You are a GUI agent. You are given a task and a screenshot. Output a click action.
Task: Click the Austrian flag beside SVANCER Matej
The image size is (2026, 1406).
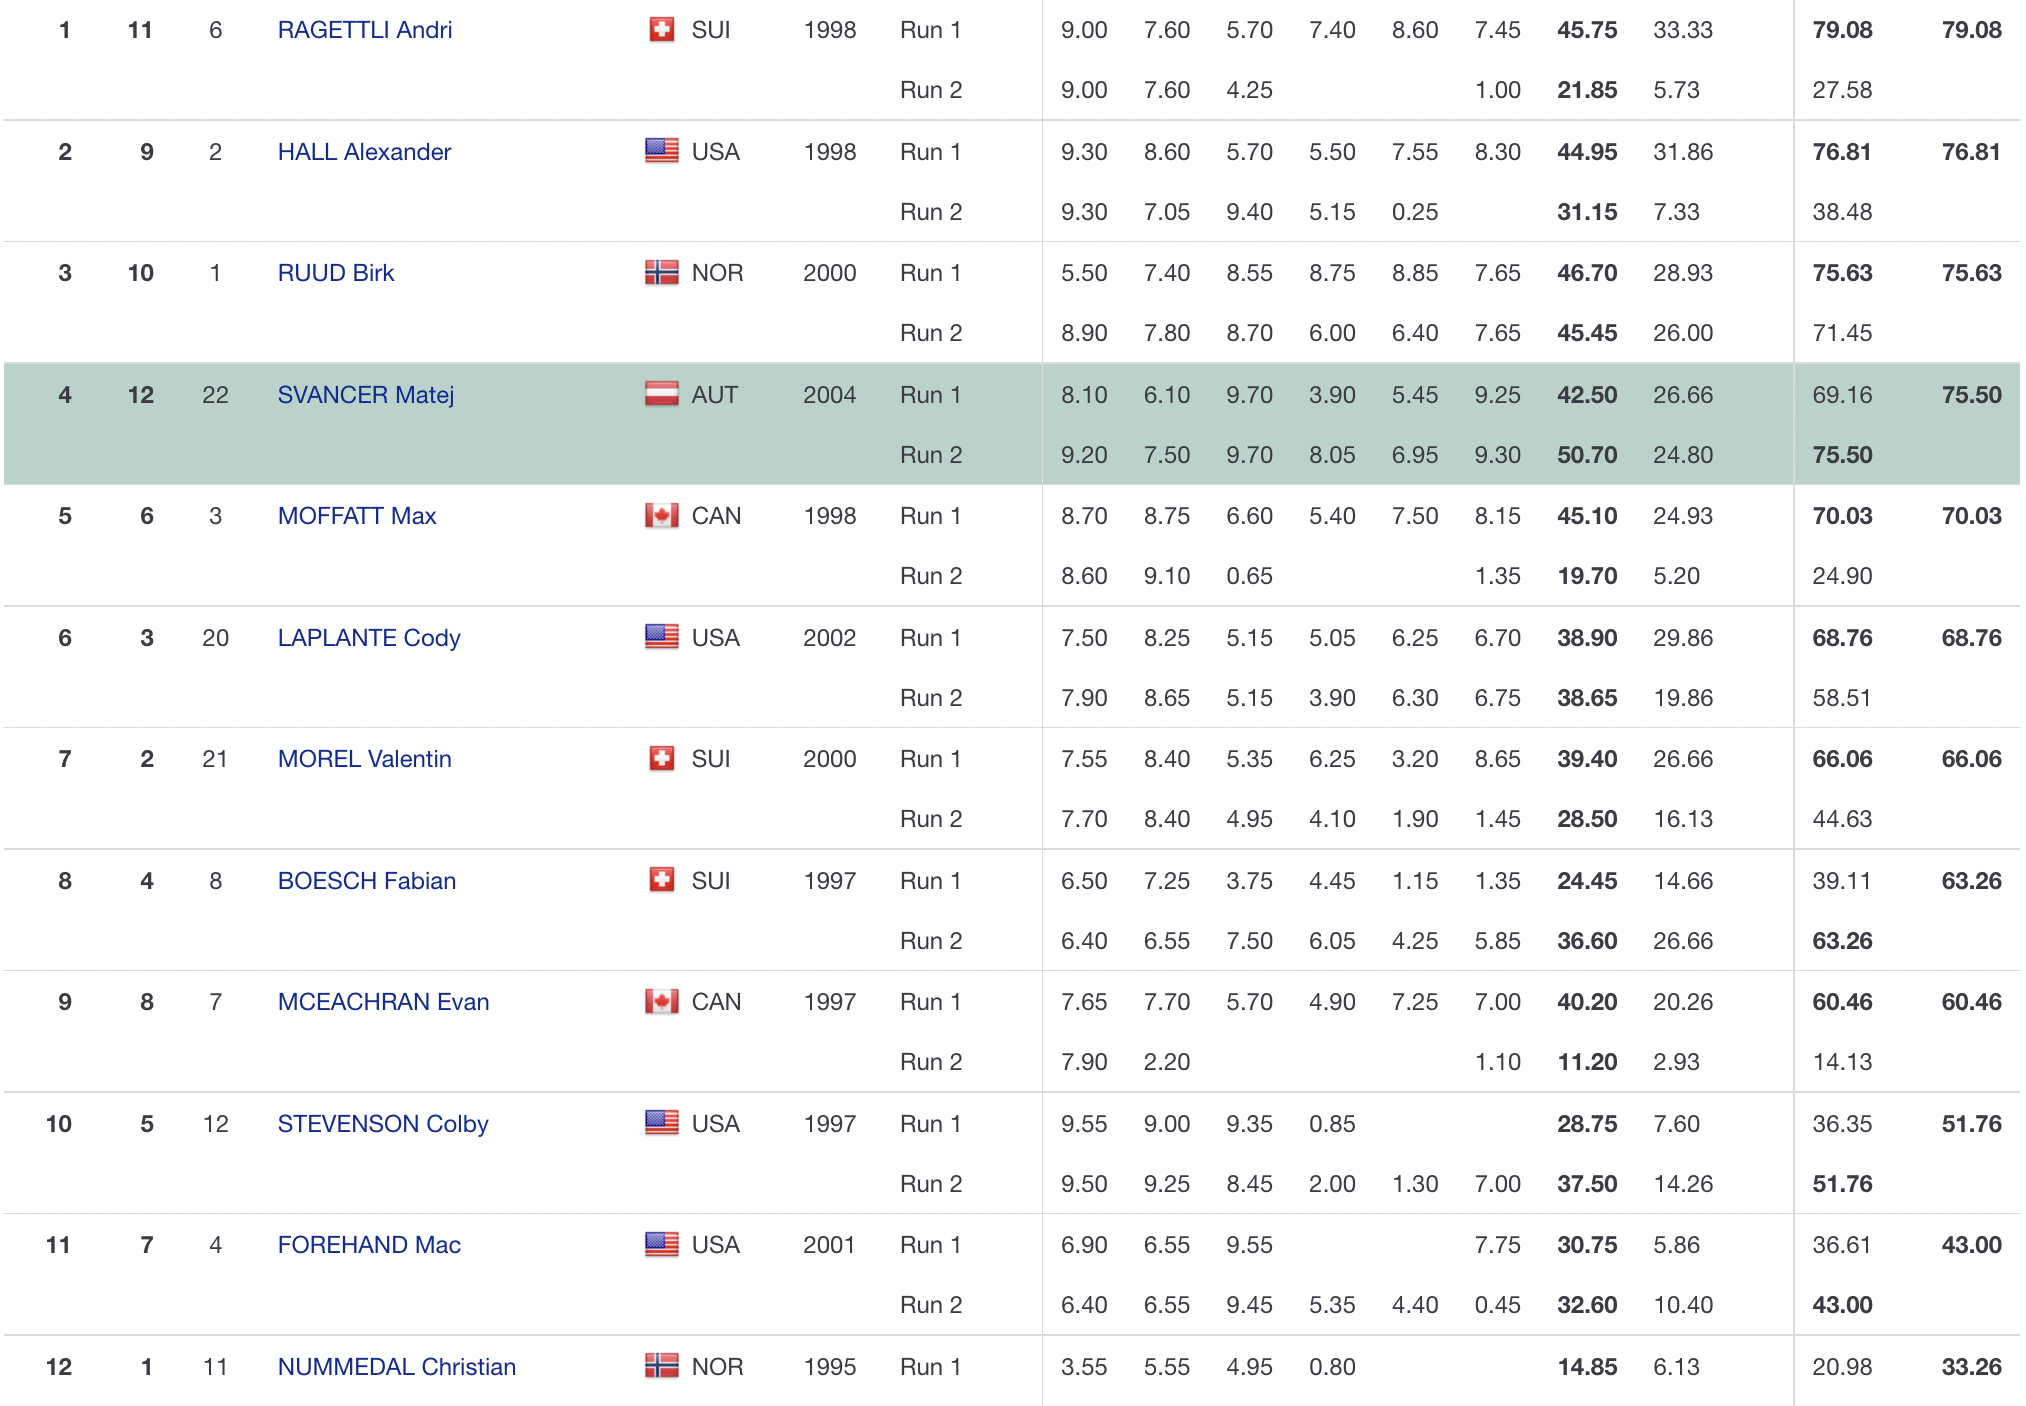pos(661,394)
